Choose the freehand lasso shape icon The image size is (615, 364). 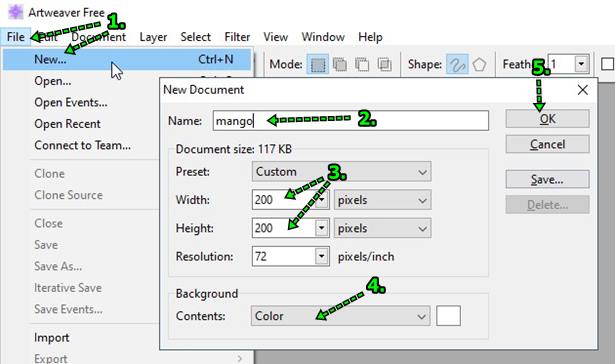coord(457,64)
